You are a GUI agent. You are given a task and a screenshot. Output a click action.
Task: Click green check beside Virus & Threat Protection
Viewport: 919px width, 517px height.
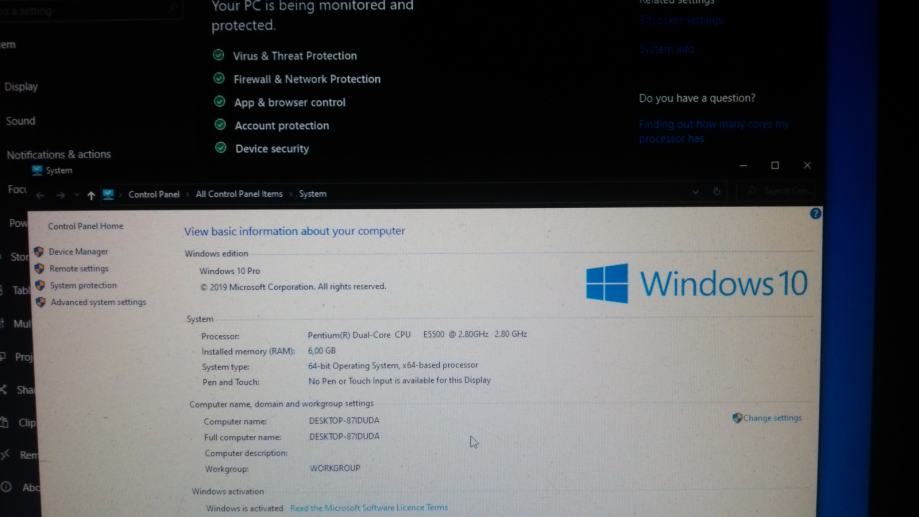click(x=219, y=55)
